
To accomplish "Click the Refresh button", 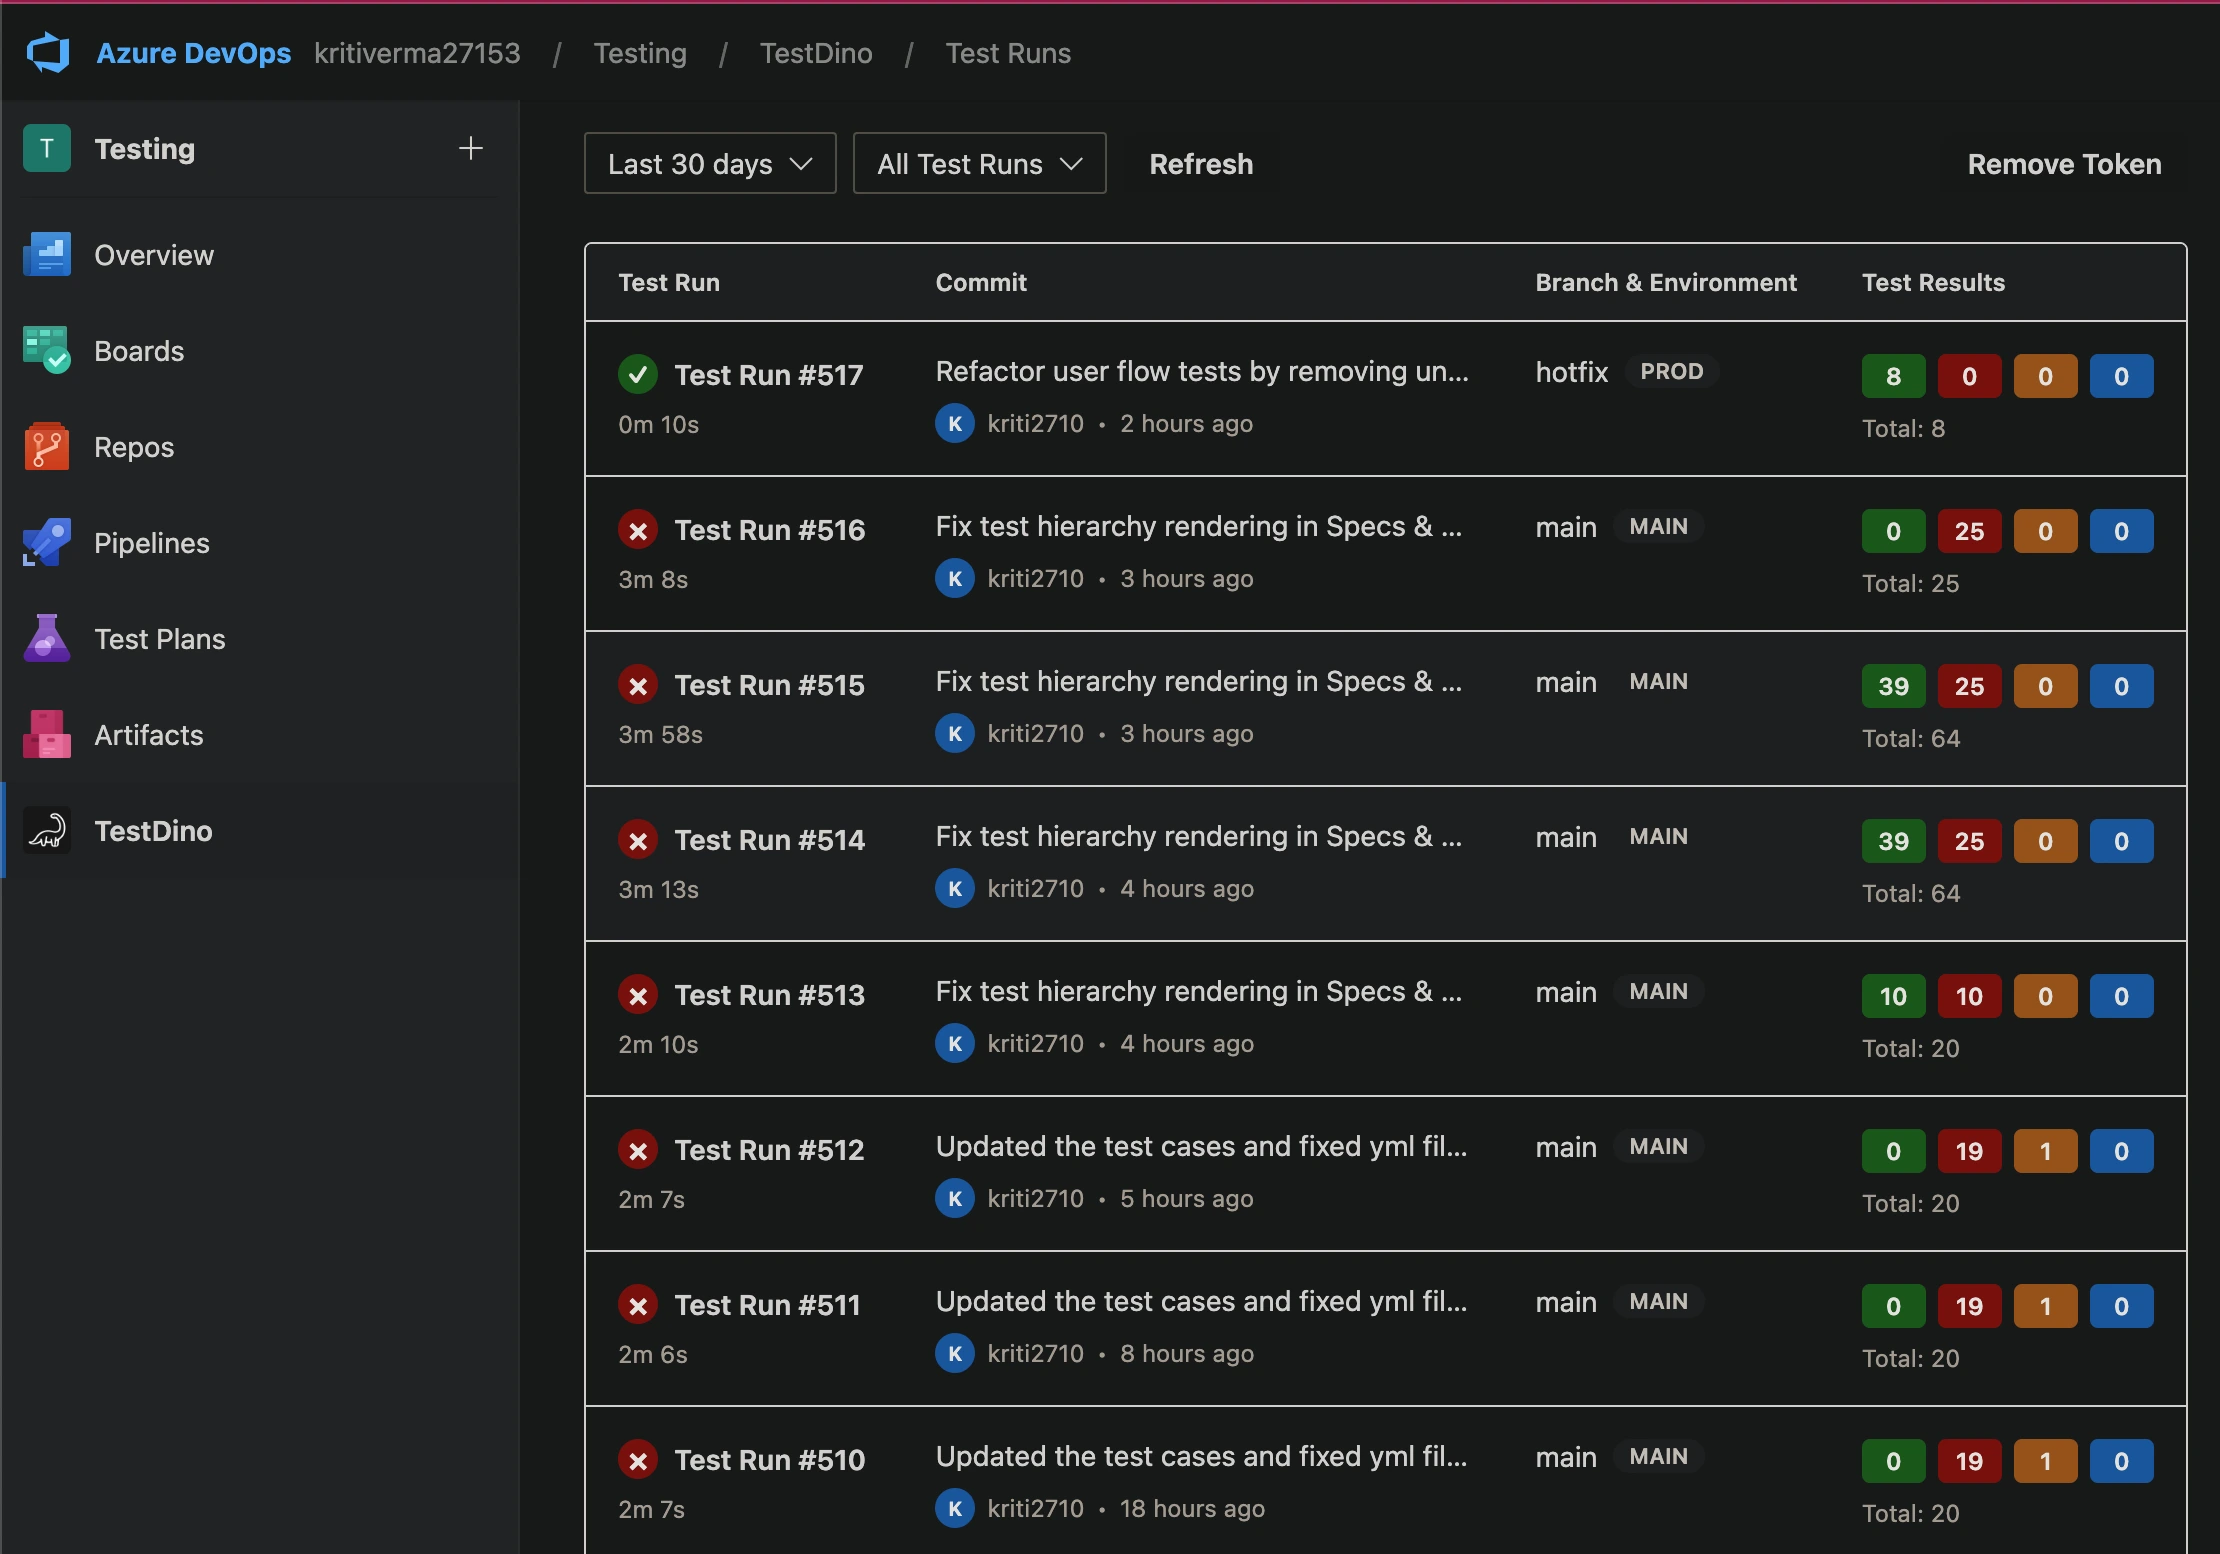I will pos(1200,163).
